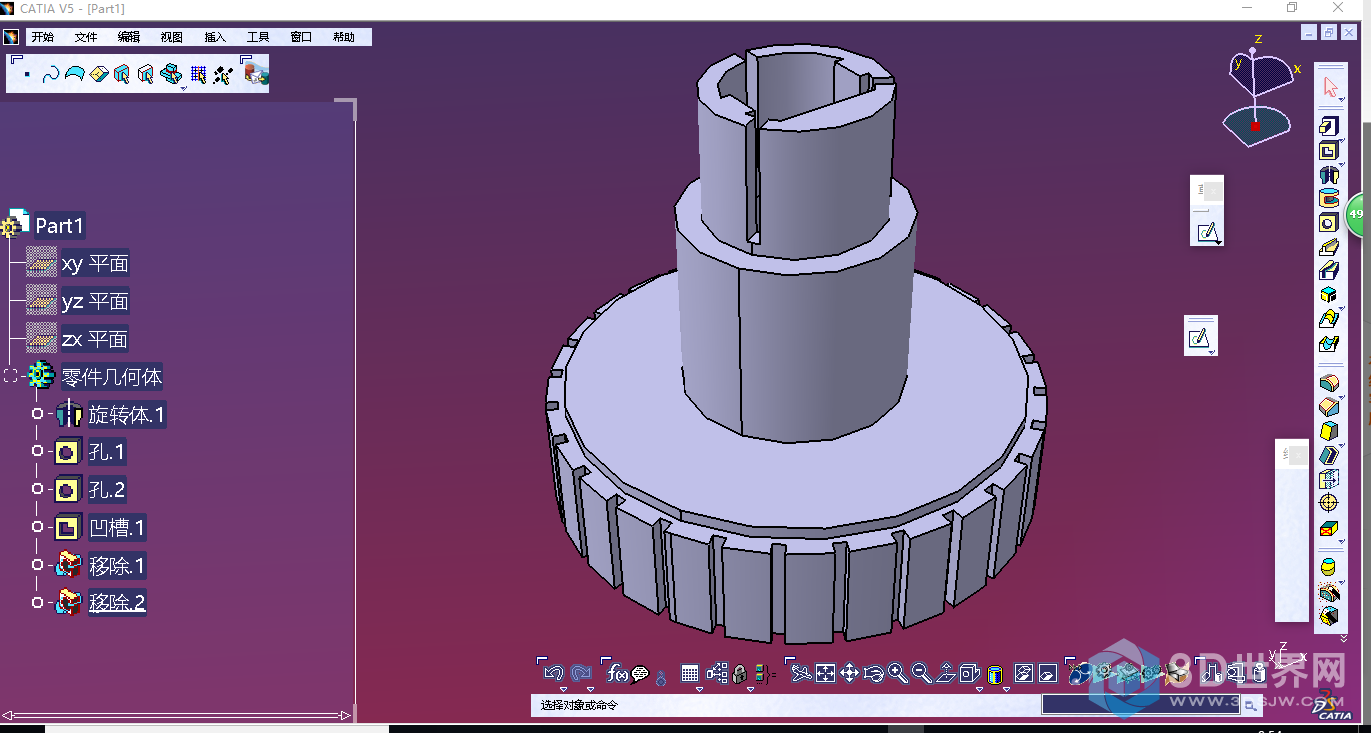Click the Zoom In magnifier icon

(x=897, y=674)
